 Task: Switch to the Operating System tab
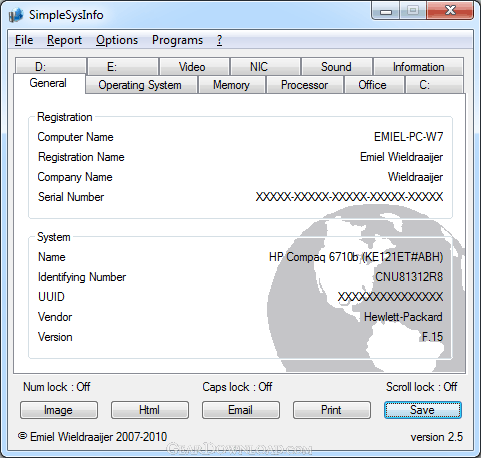click(x=141, y=85)
